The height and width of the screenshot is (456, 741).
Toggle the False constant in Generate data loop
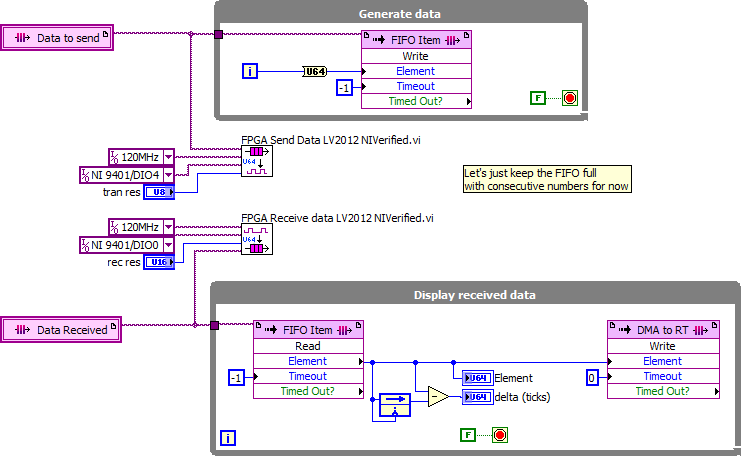[x=538, y=98]
